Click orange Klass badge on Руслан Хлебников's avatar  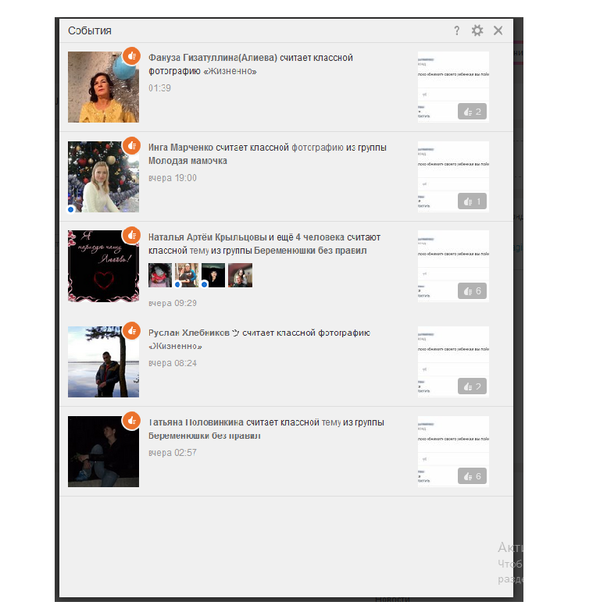131,329
